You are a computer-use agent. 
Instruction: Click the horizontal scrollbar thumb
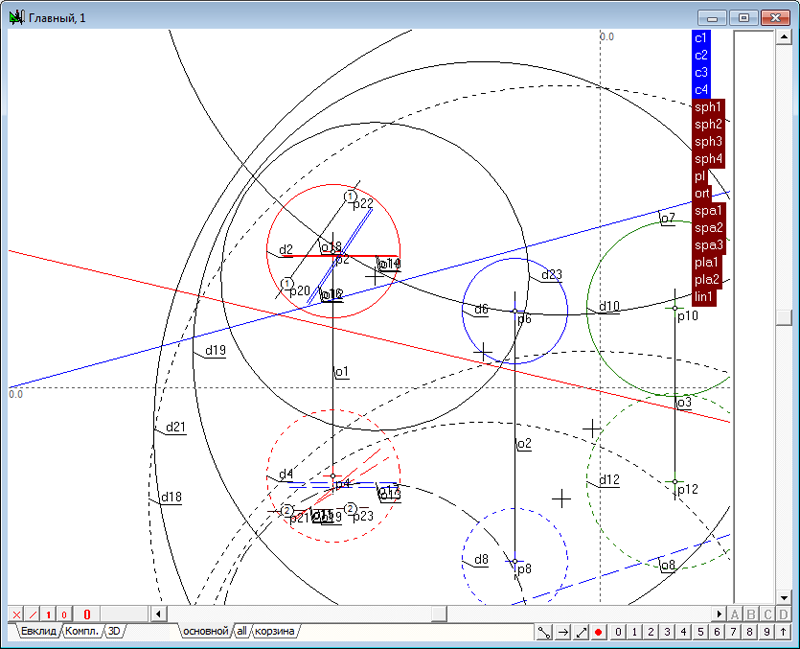pyautogui.click(x=439, y=614)
